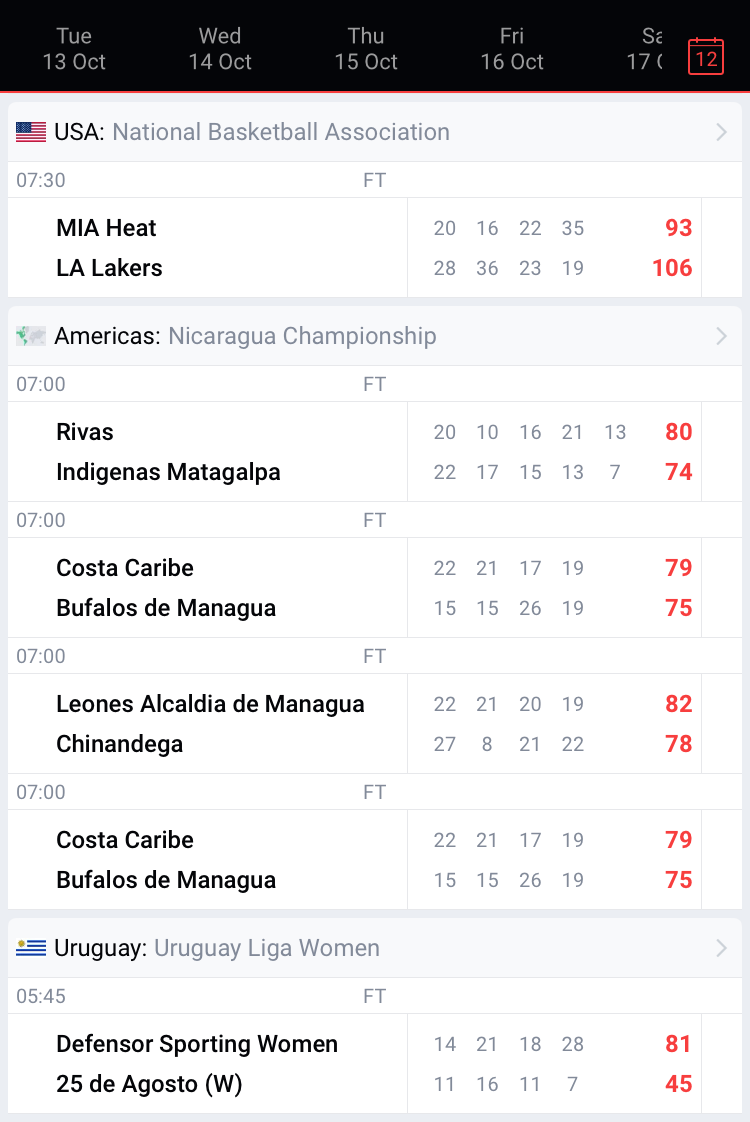Open the Uruguay Liga Women league title
Image resolution: width=750 pixels, height=1122 pixels.
click(267, 948)
